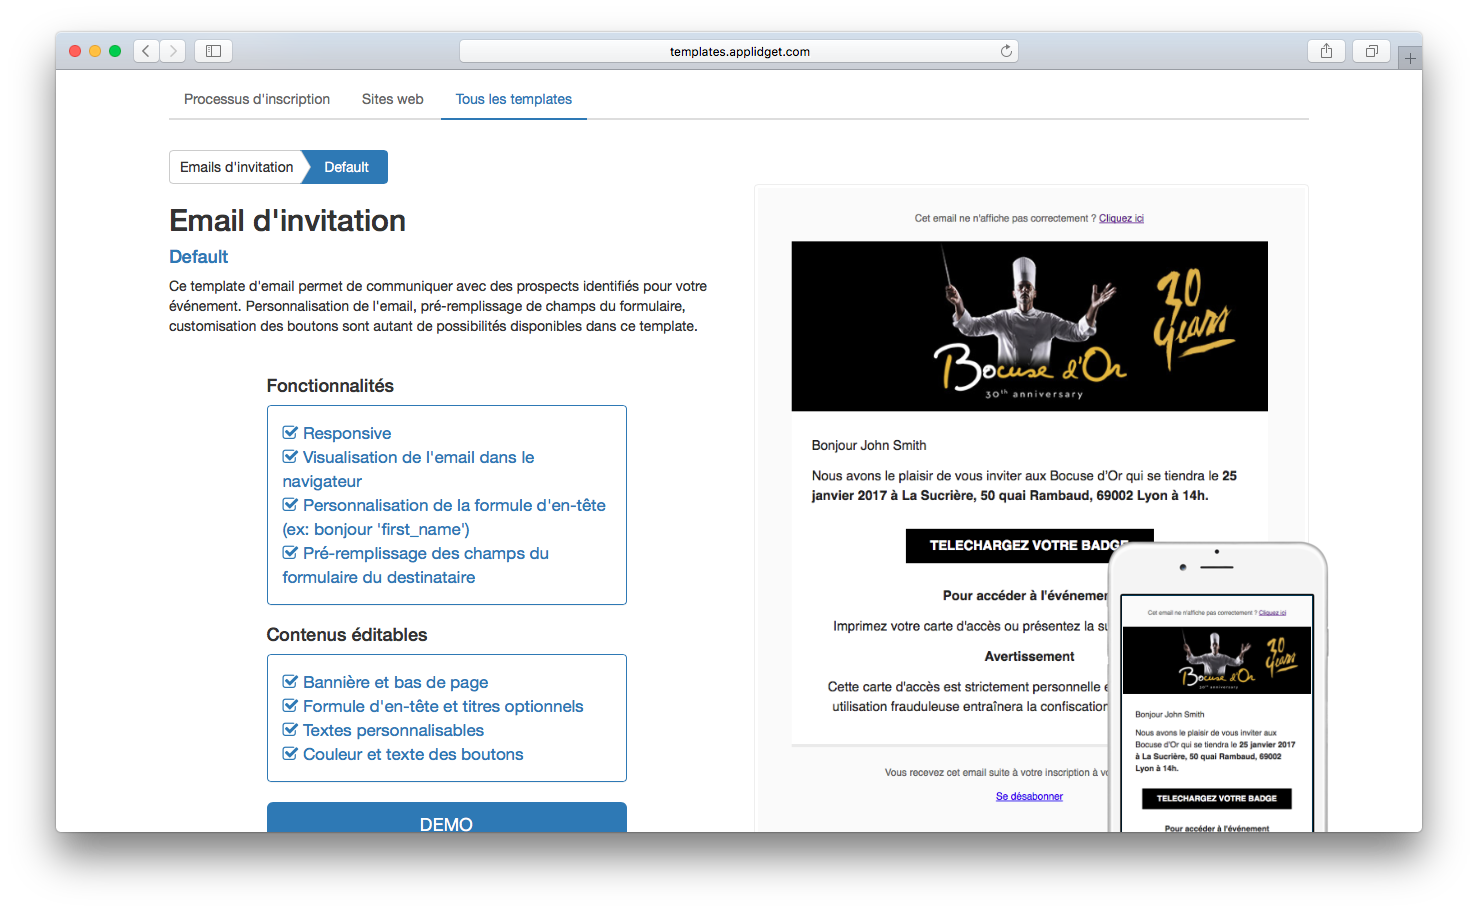Image resolution: width=1478 pixels, height=912 pixels.
Task: Click the Textes personnalisables item text
Action: [x=393, y=730]
